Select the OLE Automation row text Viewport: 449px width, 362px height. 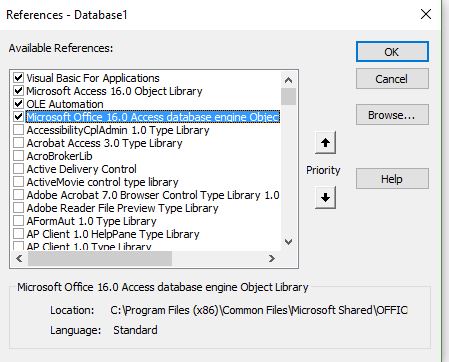[x=65, y=104]
